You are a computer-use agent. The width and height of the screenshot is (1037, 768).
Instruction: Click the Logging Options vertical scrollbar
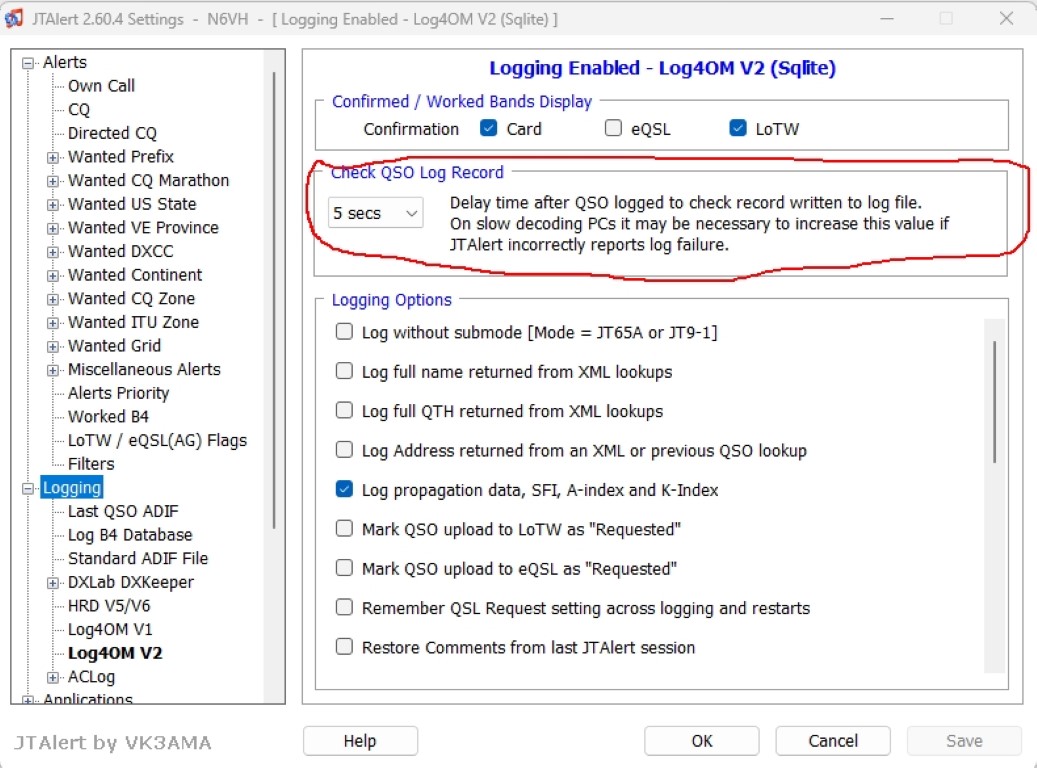click(x=994, y=402)
